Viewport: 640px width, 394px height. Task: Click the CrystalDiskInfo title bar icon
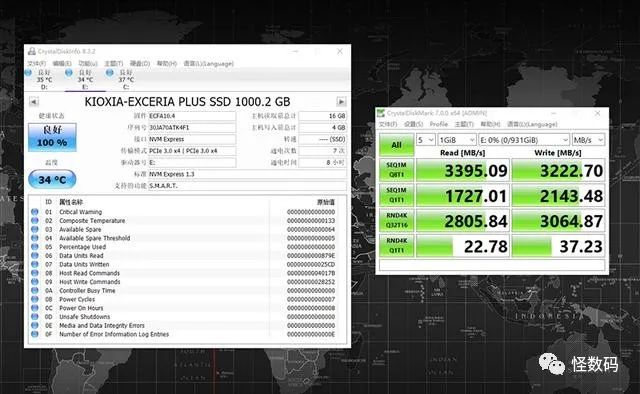tap(32, 51)
